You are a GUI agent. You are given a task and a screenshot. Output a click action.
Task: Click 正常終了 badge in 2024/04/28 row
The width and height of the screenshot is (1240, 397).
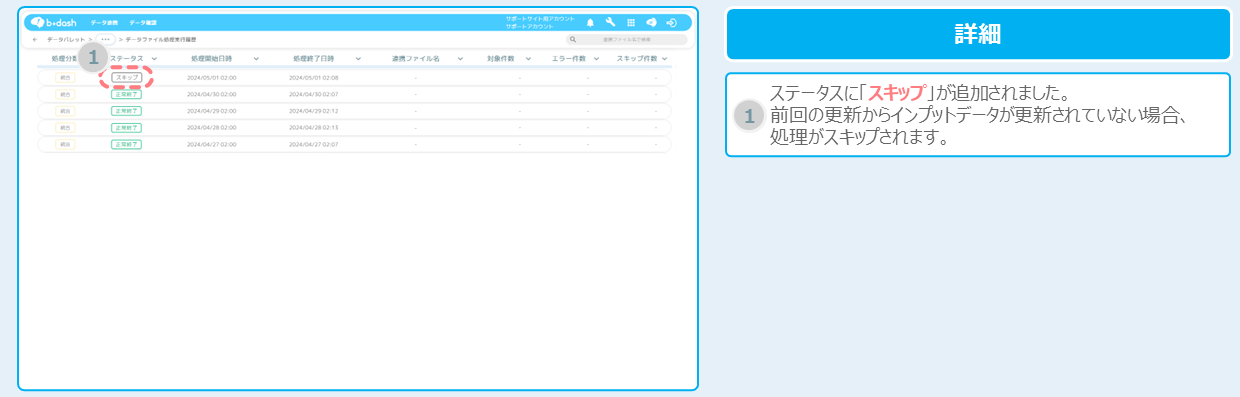click(126, 128)
